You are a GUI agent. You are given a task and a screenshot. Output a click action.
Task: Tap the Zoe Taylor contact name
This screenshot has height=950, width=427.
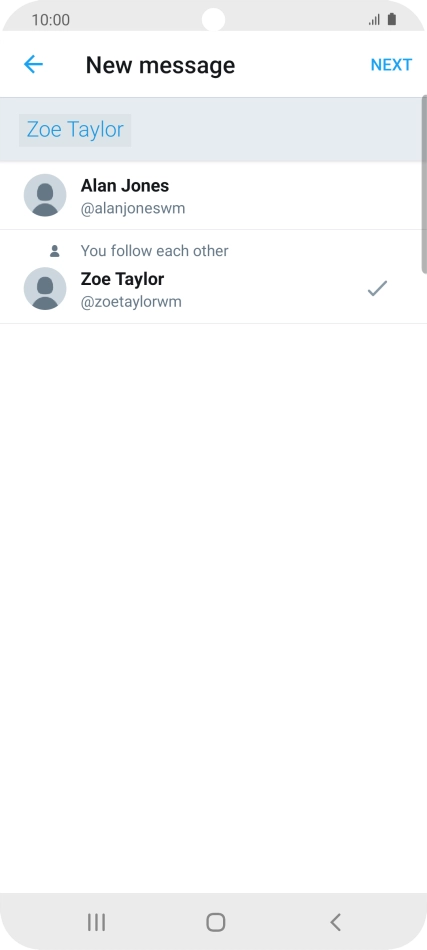tap(122, 279)
